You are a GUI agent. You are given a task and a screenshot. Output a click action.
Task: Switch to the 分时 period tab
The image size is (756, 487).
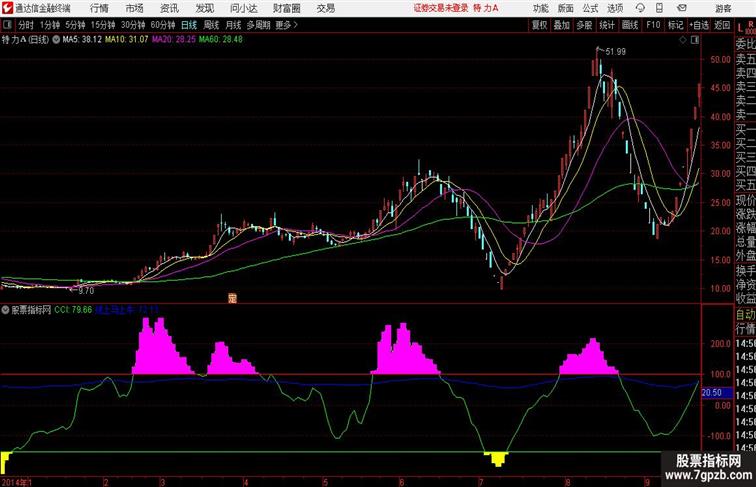[x=26, y=25]
